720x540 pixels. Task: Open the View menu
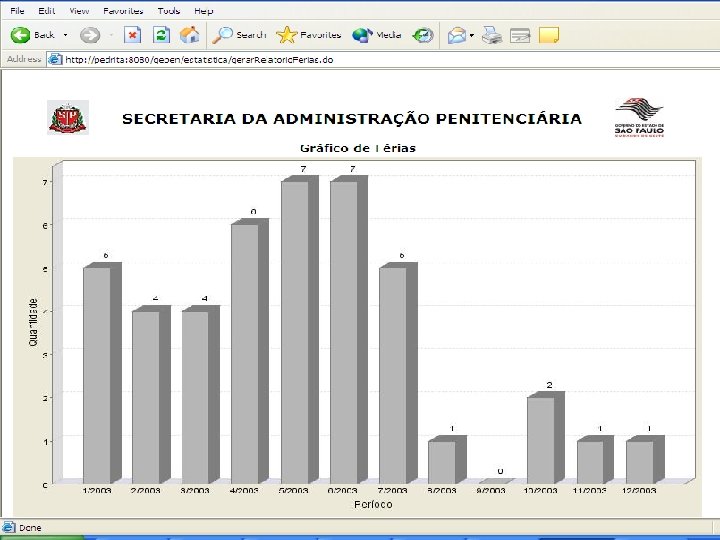pyautogui.click(x=79, y=11)
